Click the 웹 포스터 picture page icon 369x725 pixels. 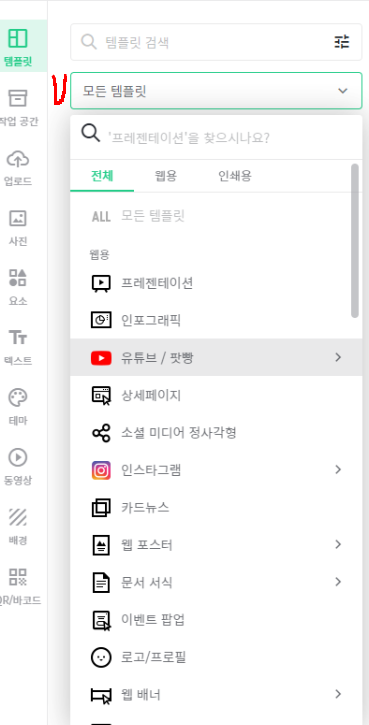tap(101, 545)
